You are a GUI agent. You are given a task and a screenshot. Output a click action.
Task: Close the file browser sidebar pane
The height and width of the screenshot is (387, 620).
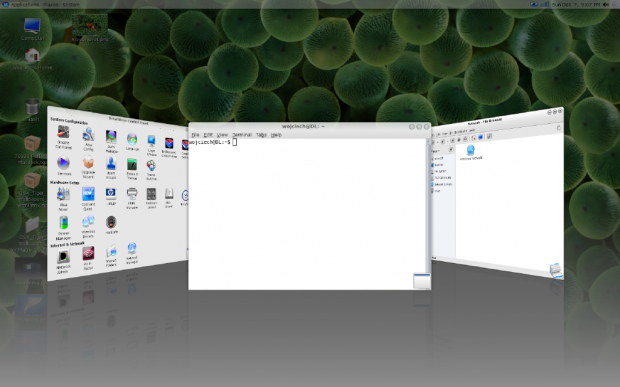(x=451, y=149)
